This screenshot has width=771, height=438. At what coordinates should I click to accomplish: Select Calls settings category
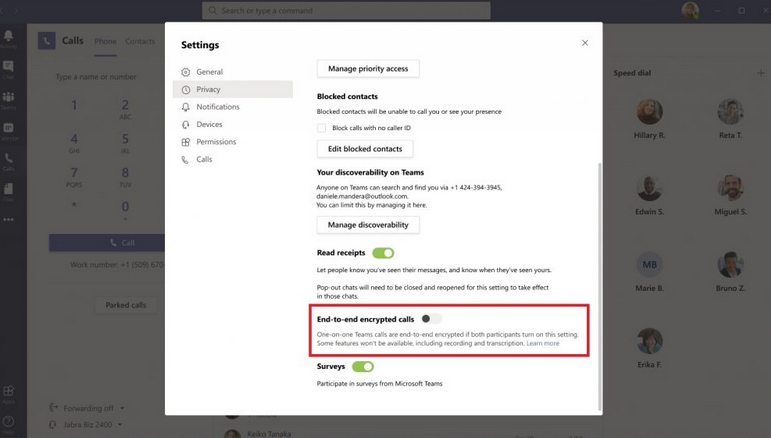(233, 159)
